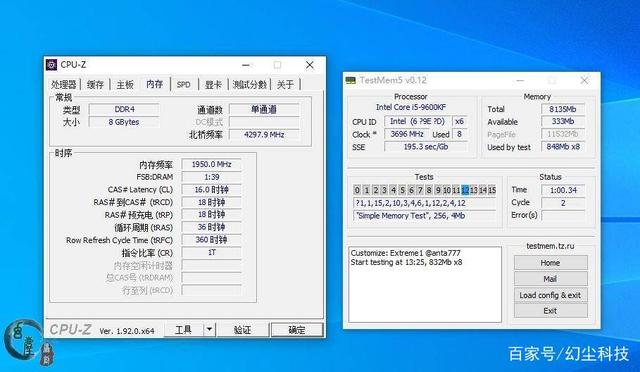The width and height of the screenshot is (640, 372).
Task: Click the Mail button in TestMem5
Action: pos(550,279)
